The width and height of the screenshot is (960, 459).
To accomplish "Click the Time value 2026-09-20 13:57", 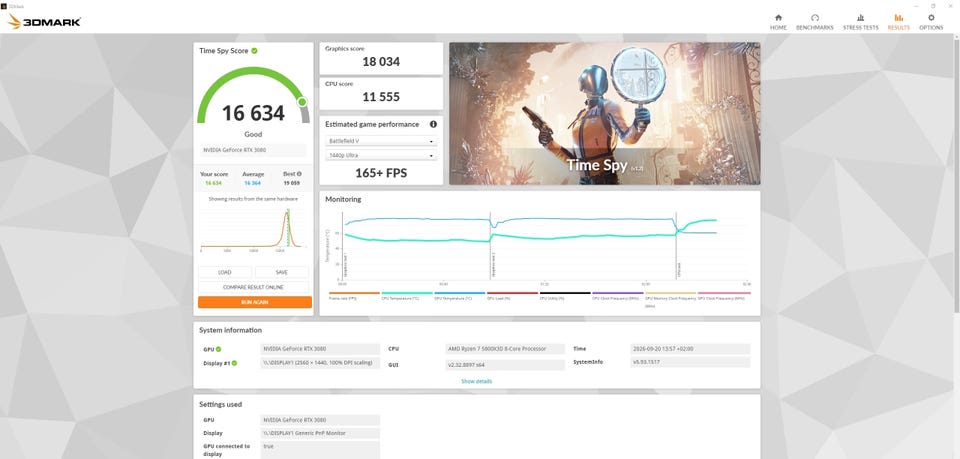I will point(690,349).
